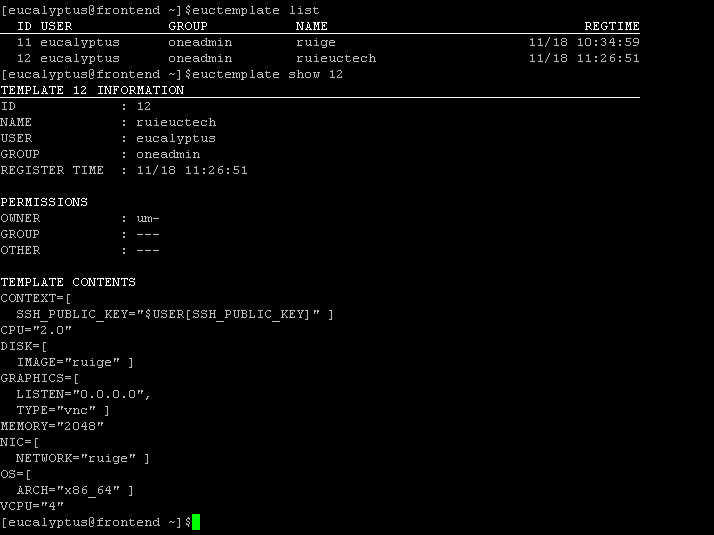
Task: Click regtime '11/18 10:34:59'
Action: click(x=584, y=42)
